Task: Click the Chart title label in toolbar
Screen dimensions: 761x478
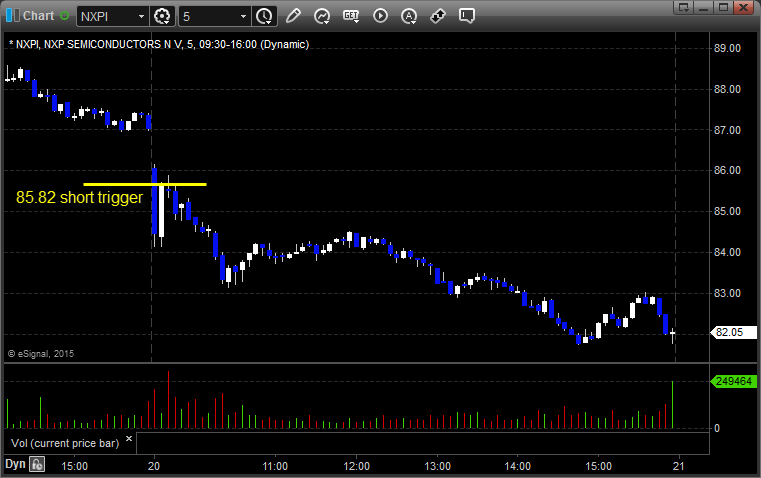Action: (39, 16)
